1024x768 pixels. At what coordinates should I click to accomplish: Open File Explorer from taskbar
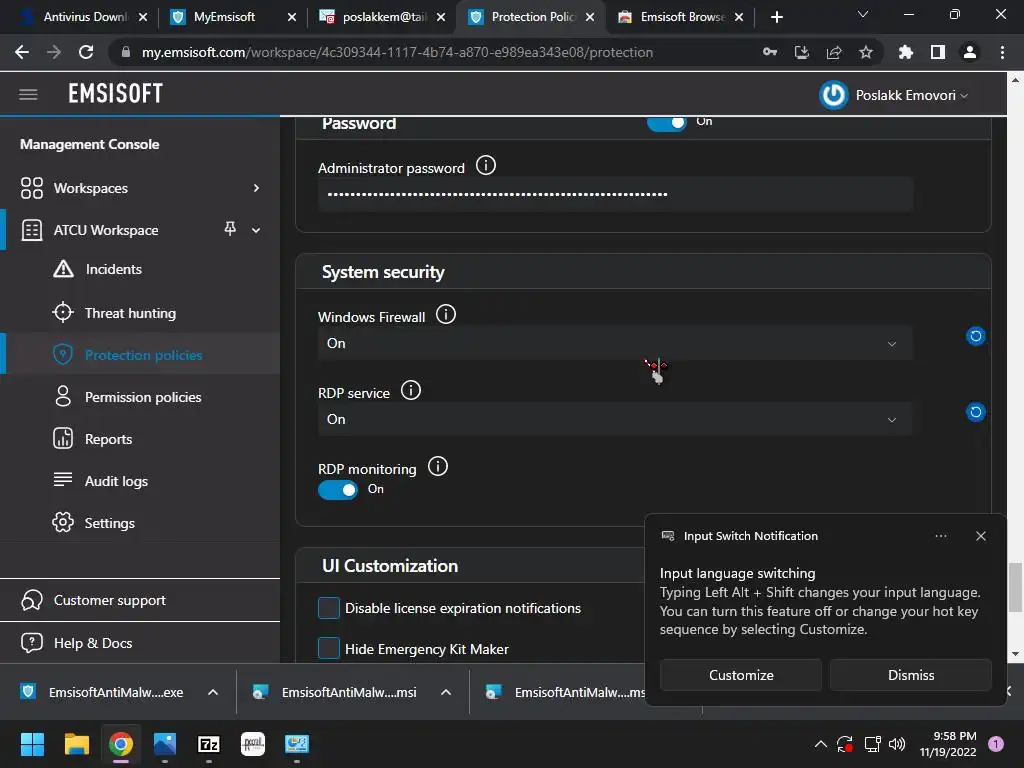coord(76,744)
